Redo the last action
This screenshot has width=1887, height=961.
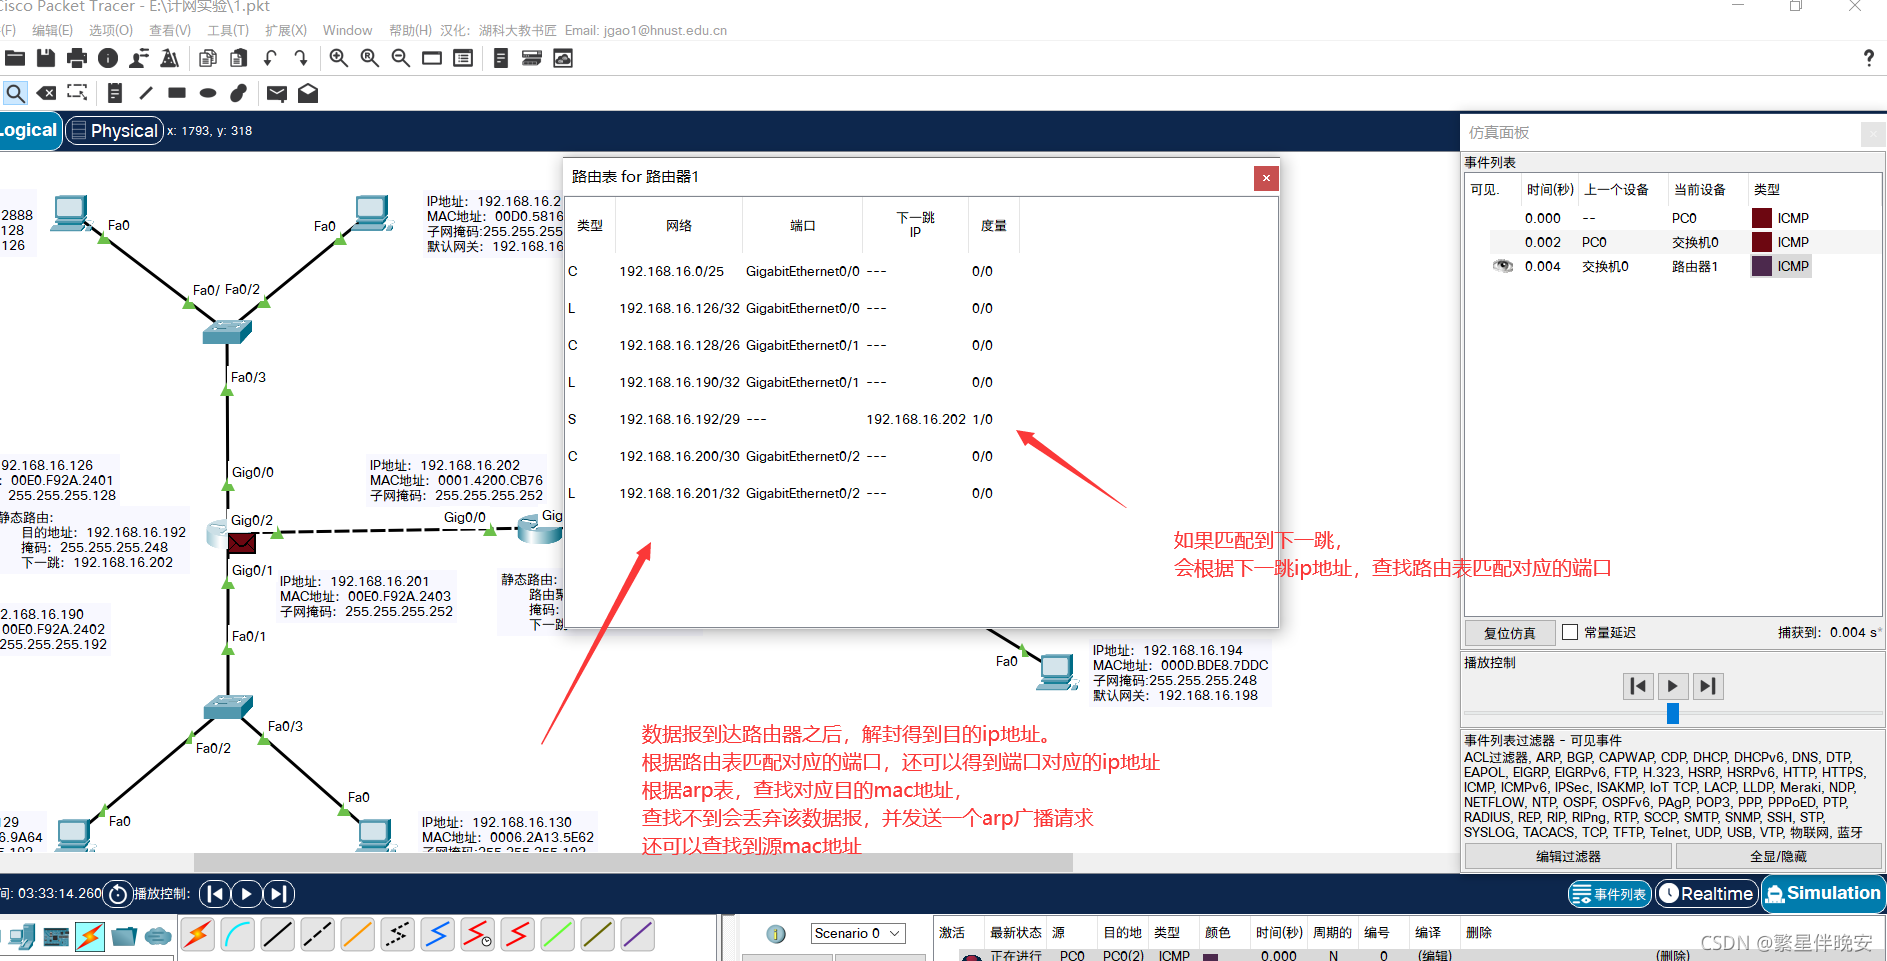(x=301, y=58)
